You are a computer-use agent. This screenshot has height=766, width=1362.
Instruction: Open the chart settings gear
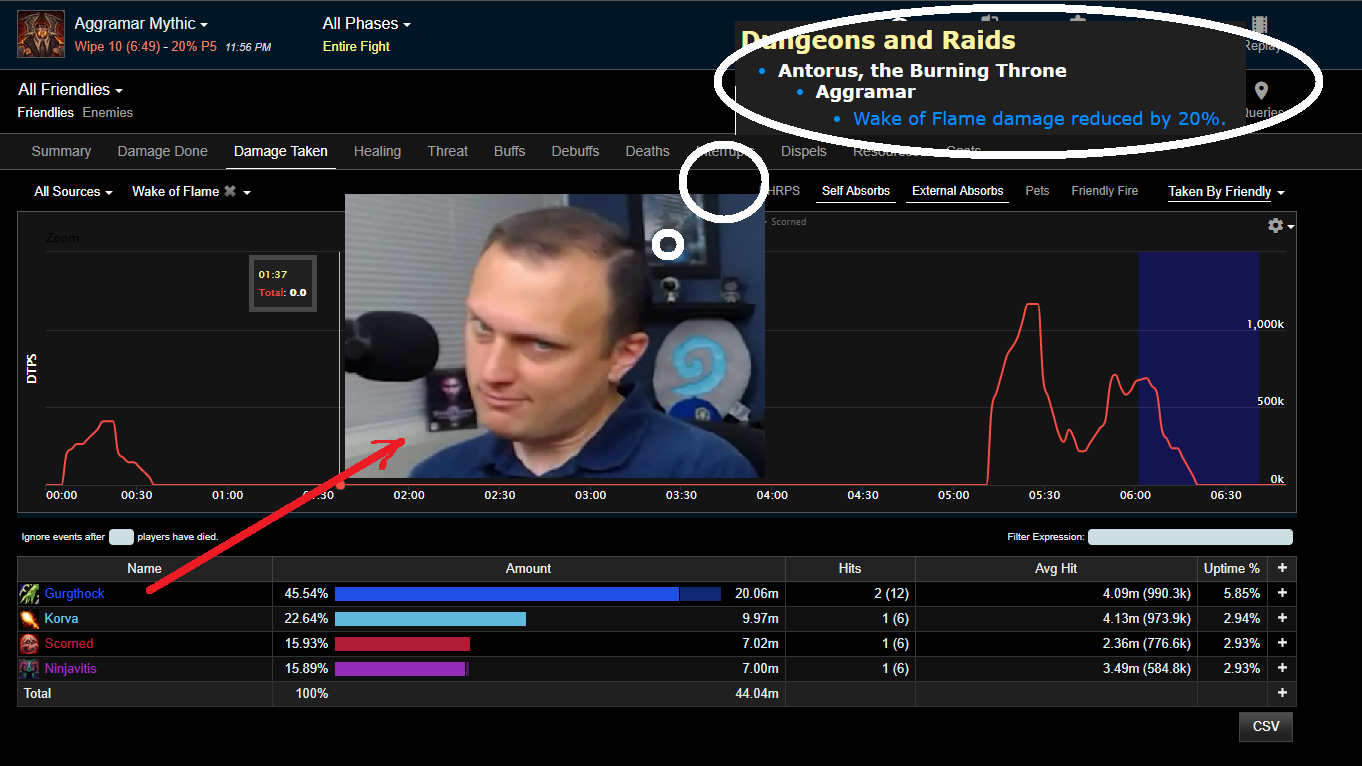click(x=1275, y=226)
